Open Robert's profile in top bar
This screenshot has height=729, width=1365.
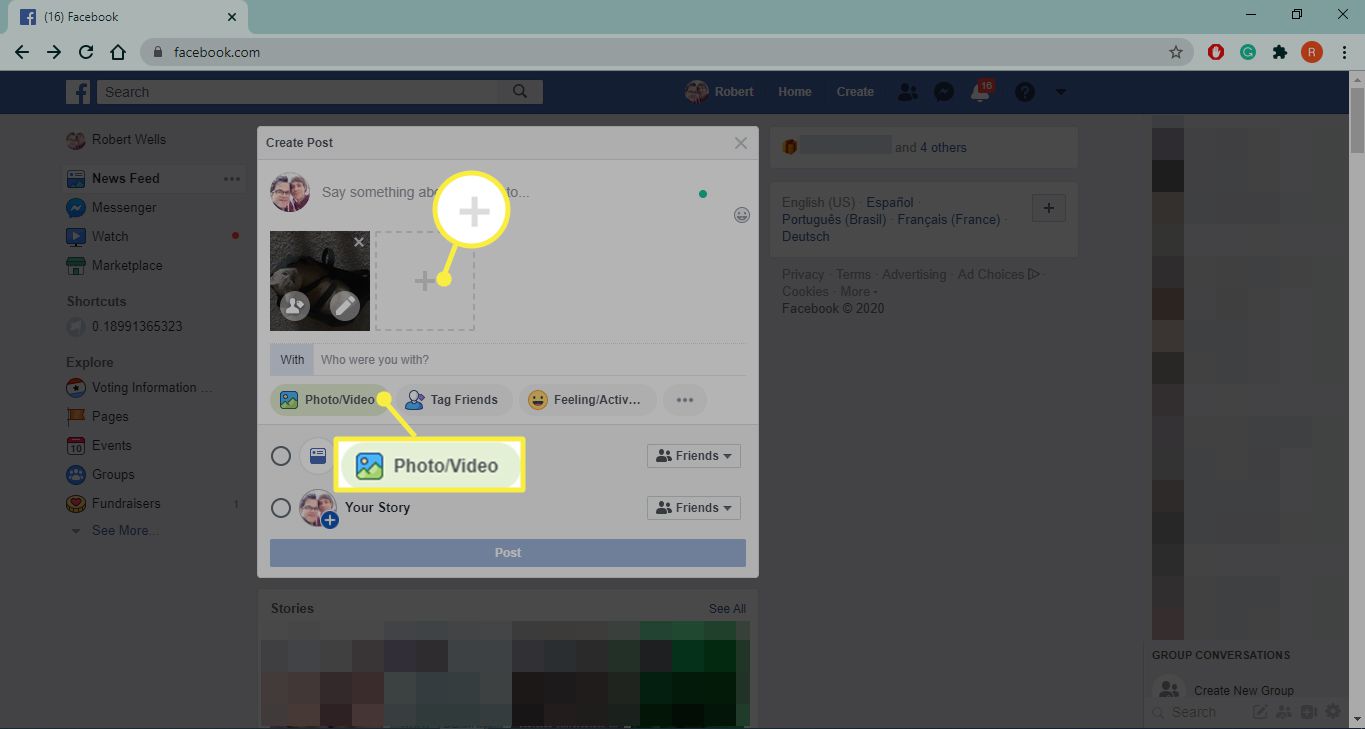click(720, 92)
